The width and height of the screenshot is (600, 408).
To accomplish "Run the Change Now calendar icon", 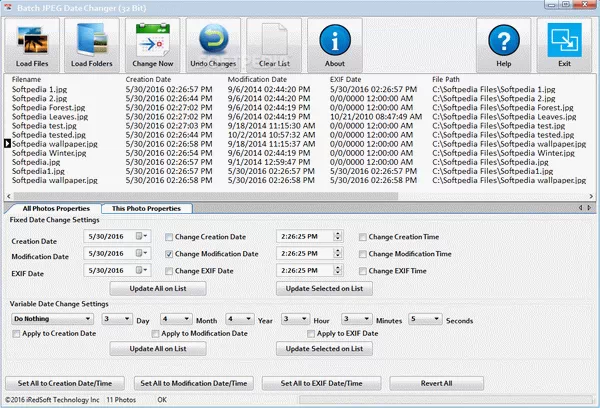I will coord(153,45).
